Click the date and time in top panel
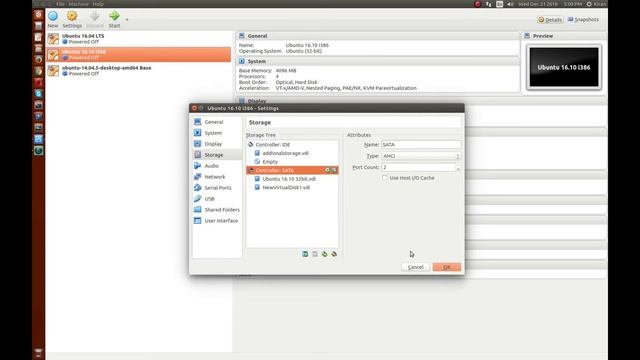 click(550, 4)
